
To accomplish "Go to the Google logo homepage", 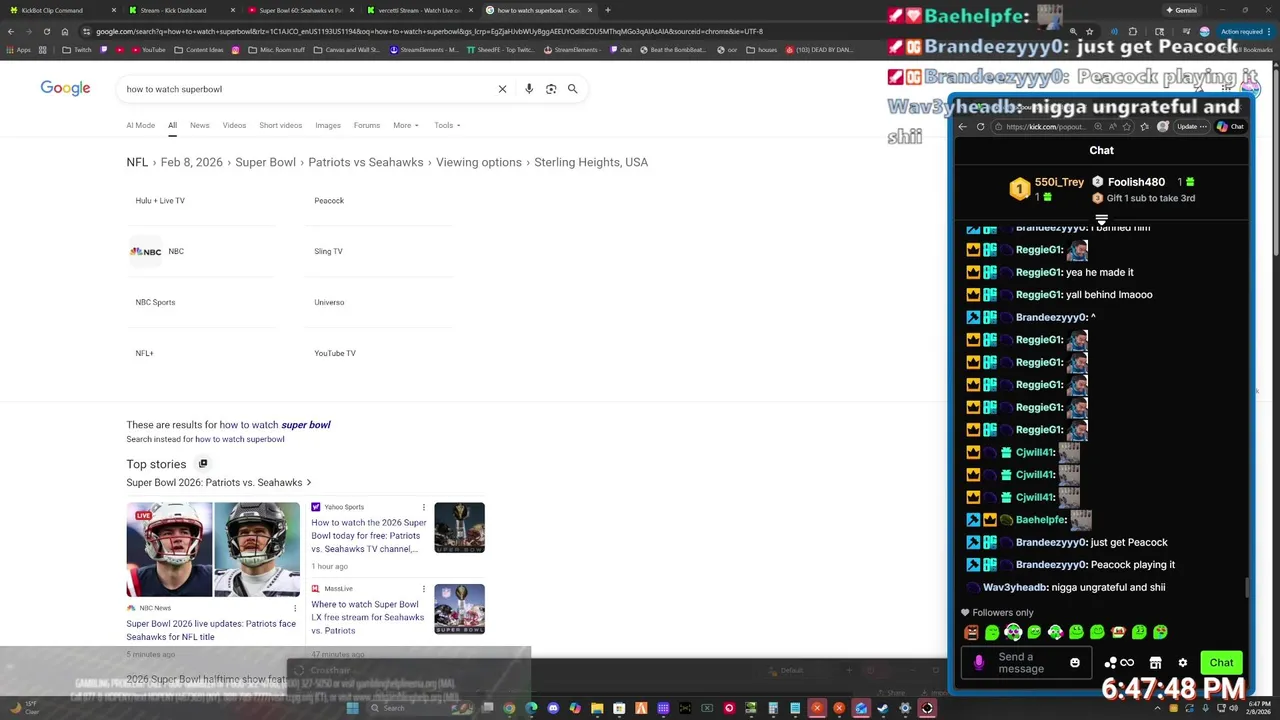I will pyautogui.click(x=65, y=88).
